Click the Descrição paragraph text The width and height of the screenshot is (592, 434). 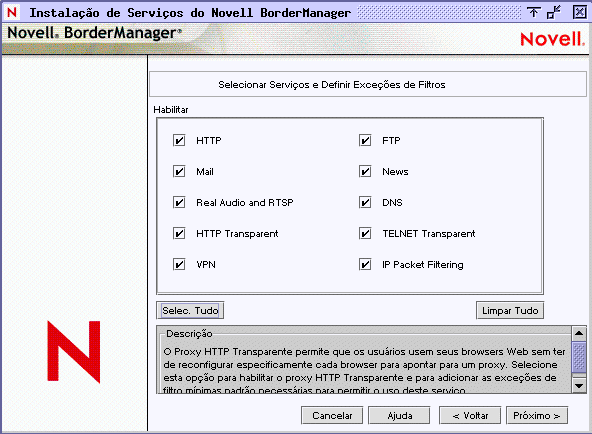click(x=364, y=371)
